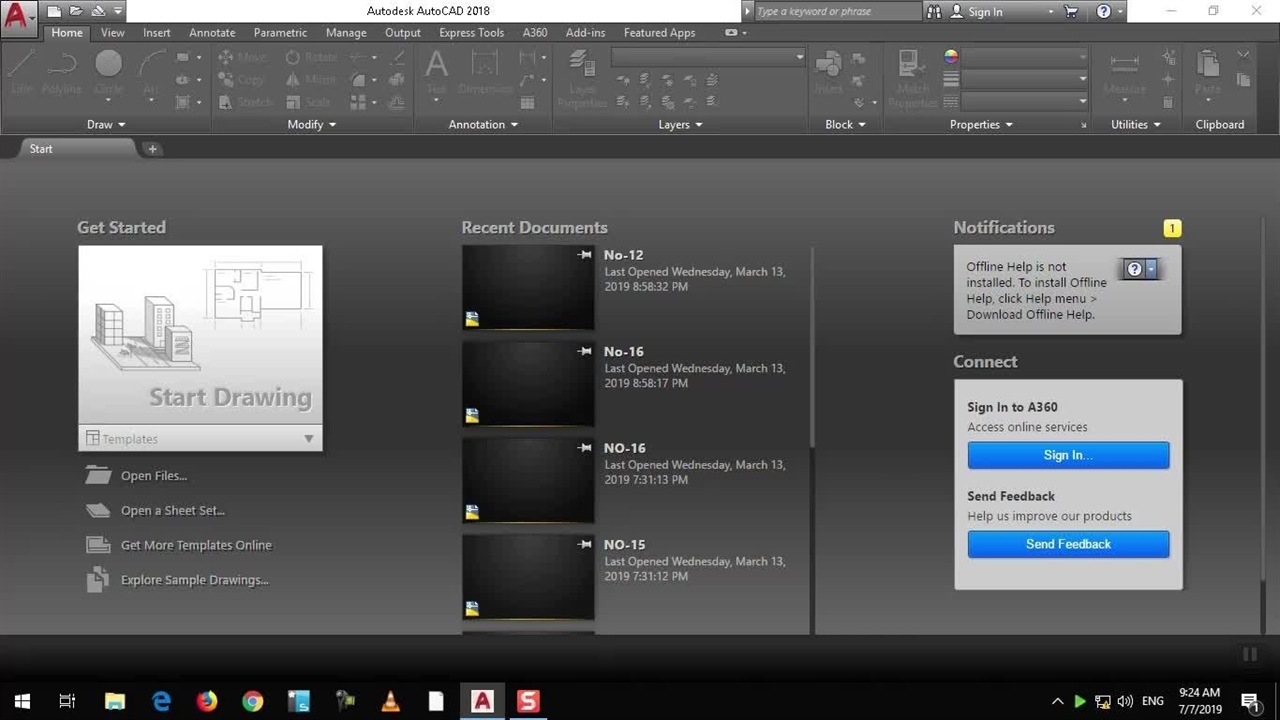Click the binoculars search icon
The height and width of the screenshot is (720, 1280).
[x=934, y=12]
